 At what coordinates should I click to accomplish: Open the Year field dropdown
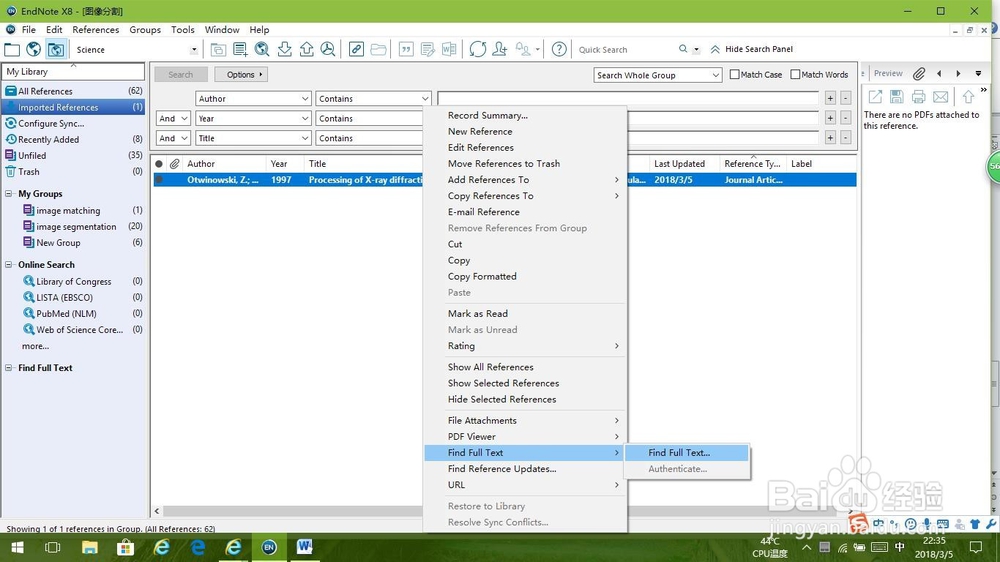[x=253, y=119]
